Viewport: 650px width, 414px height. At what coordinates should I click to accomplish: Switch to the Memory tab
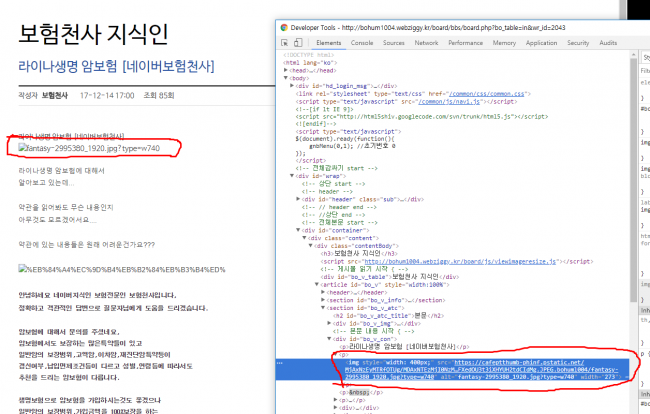pos(504,43)
